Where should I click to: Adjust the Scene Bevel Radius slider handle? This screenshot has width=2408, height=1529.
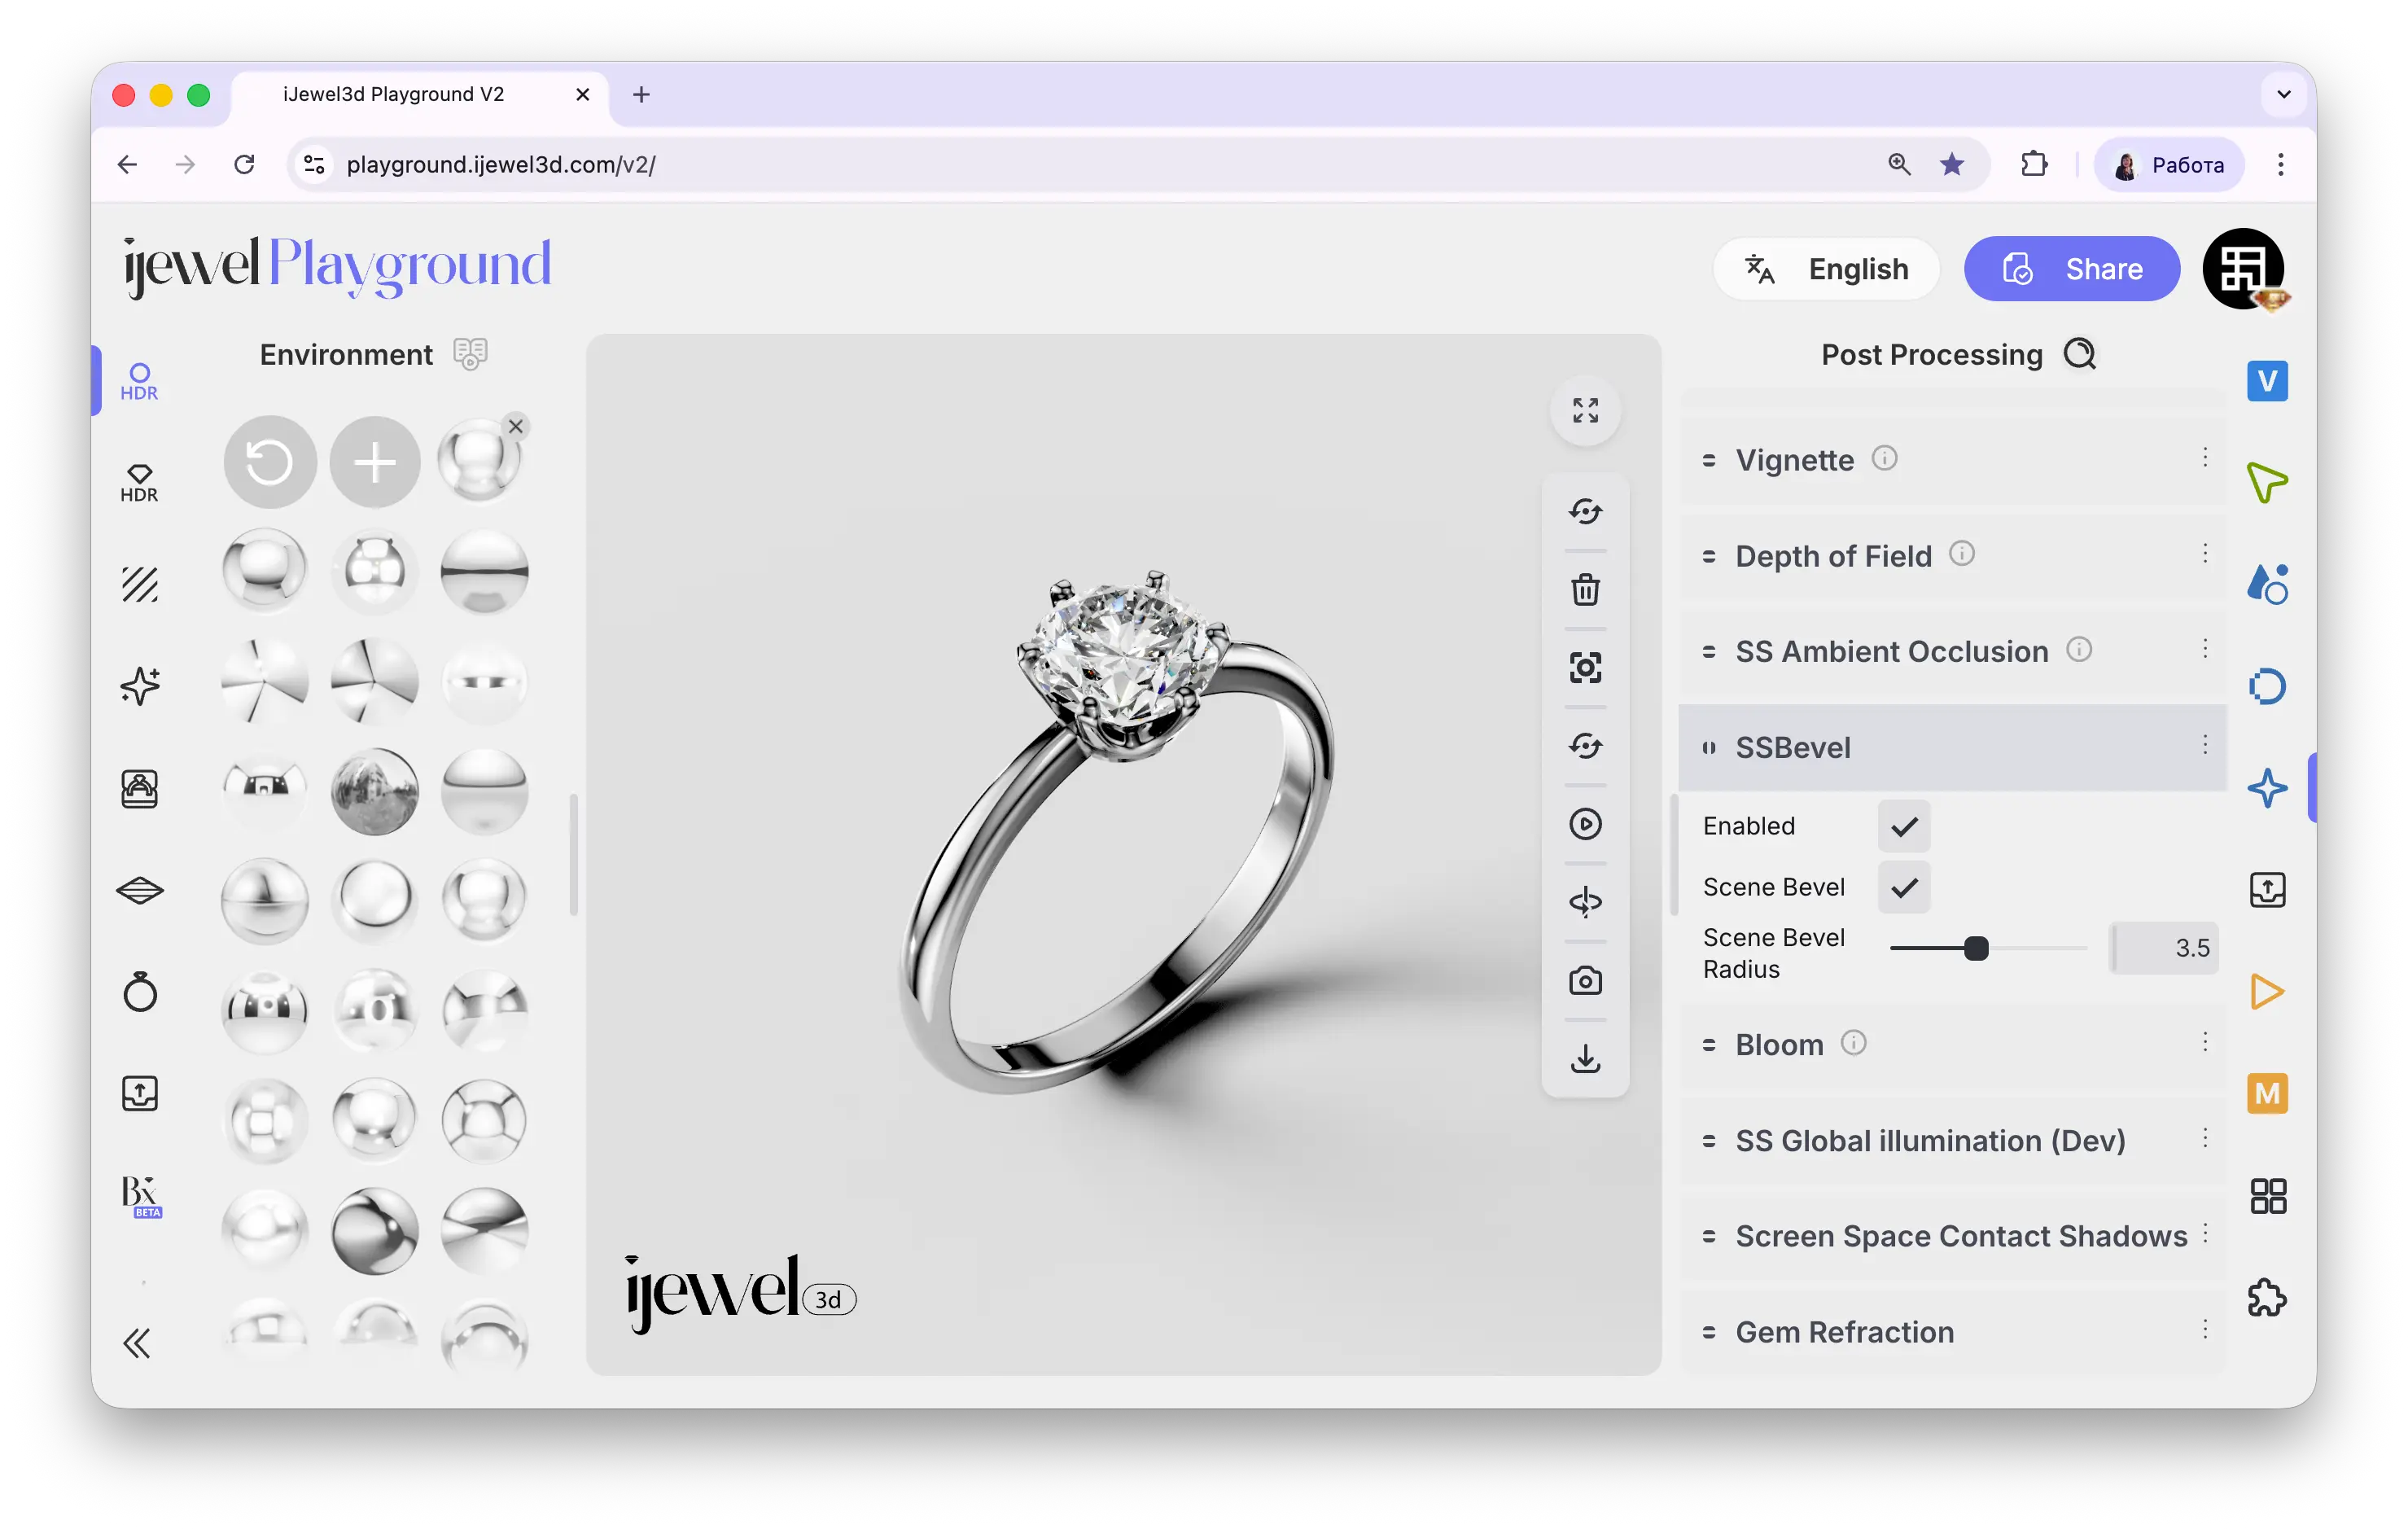[x=1976, y=948]
